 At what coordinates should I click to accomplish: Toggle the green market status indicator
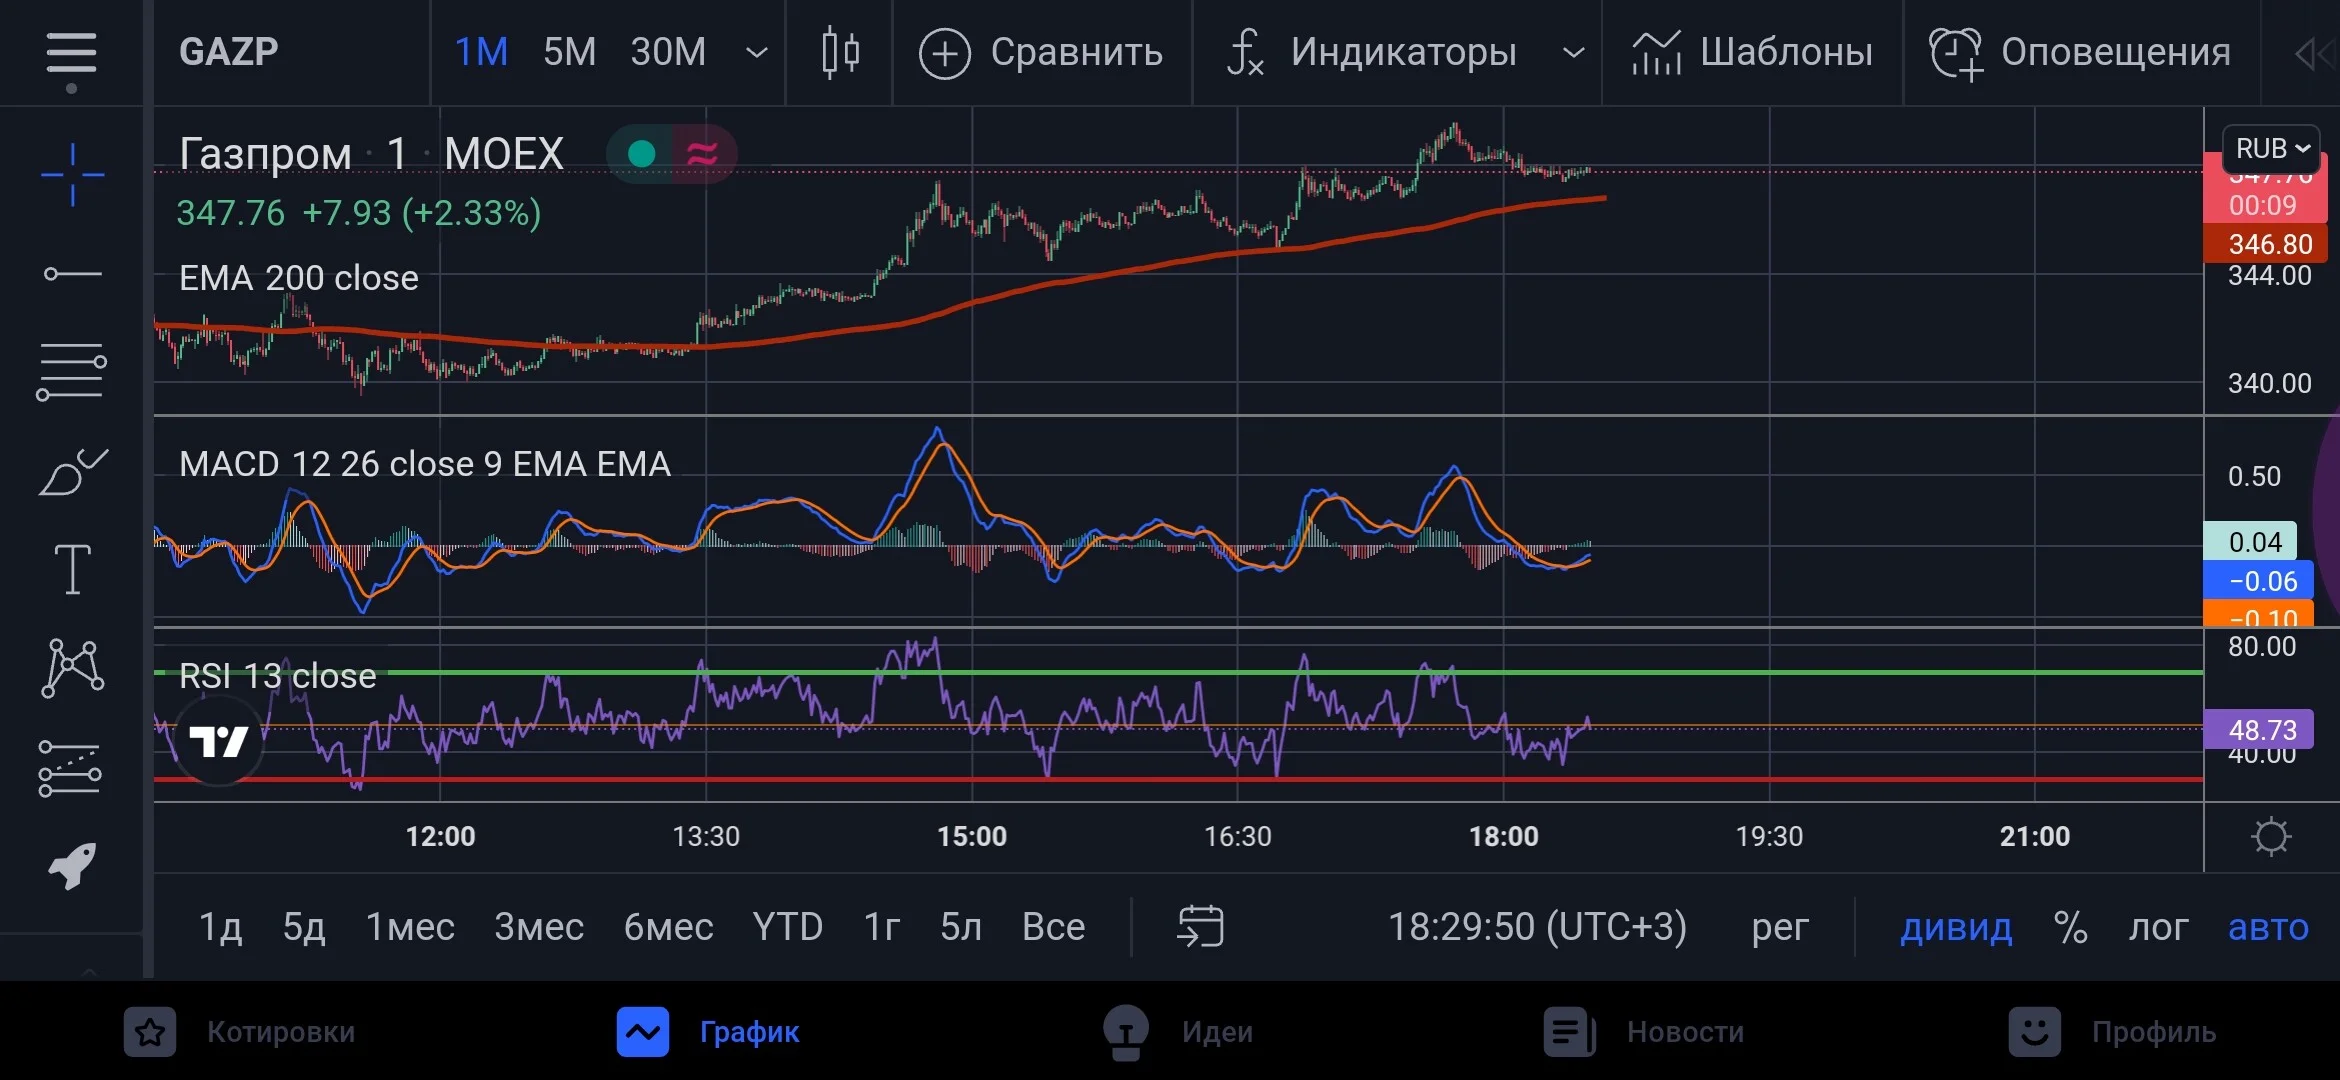pos(641,154)
